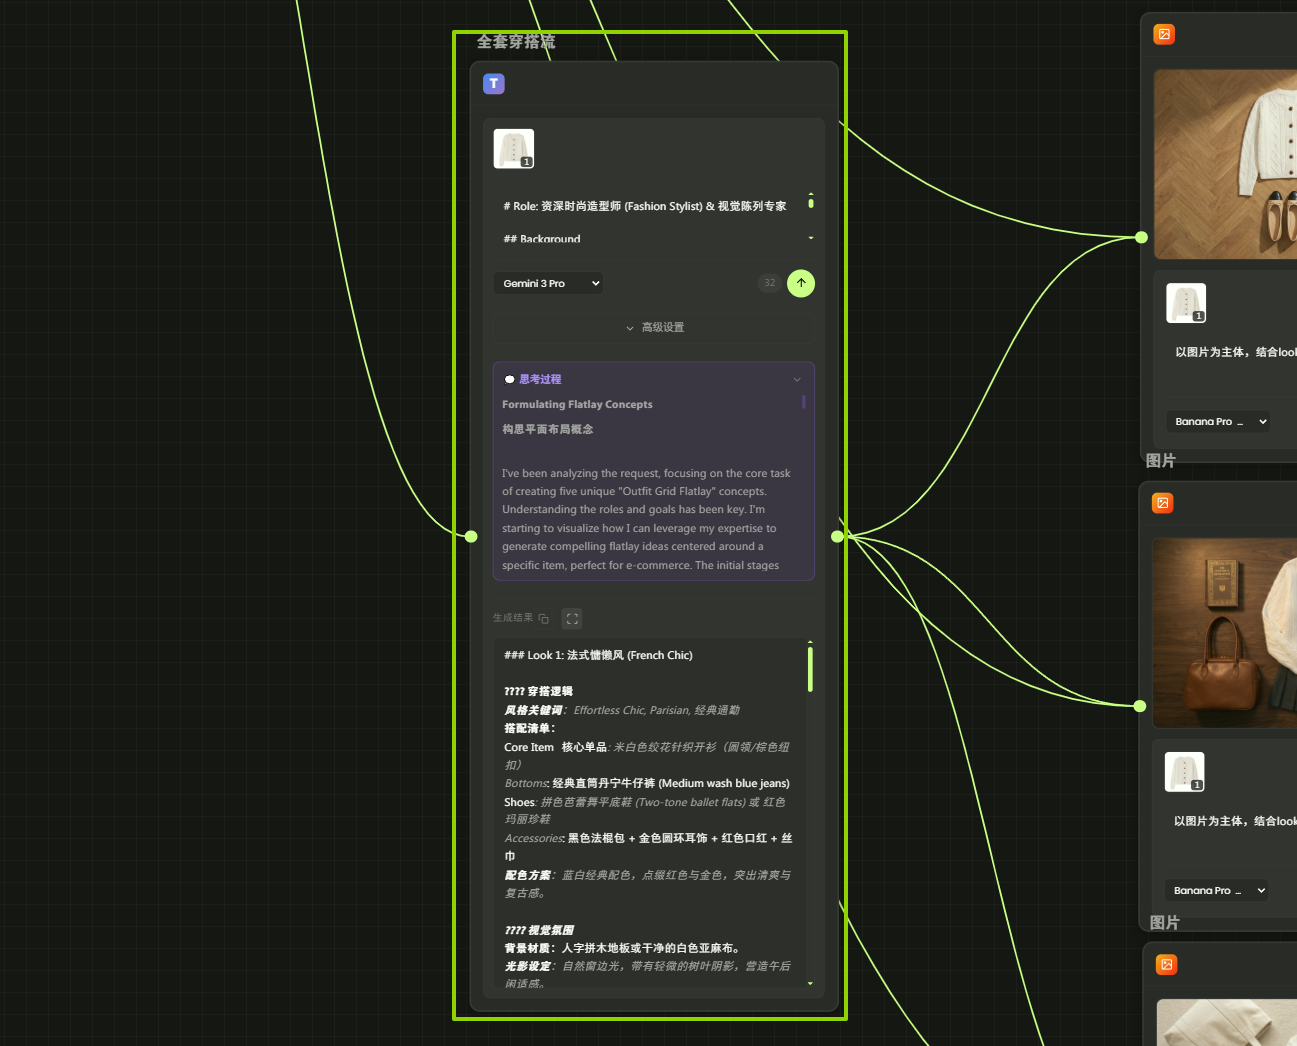Click the orange image icon on first image node
1297x1046 pixels.
click(x=1164, y=34)
